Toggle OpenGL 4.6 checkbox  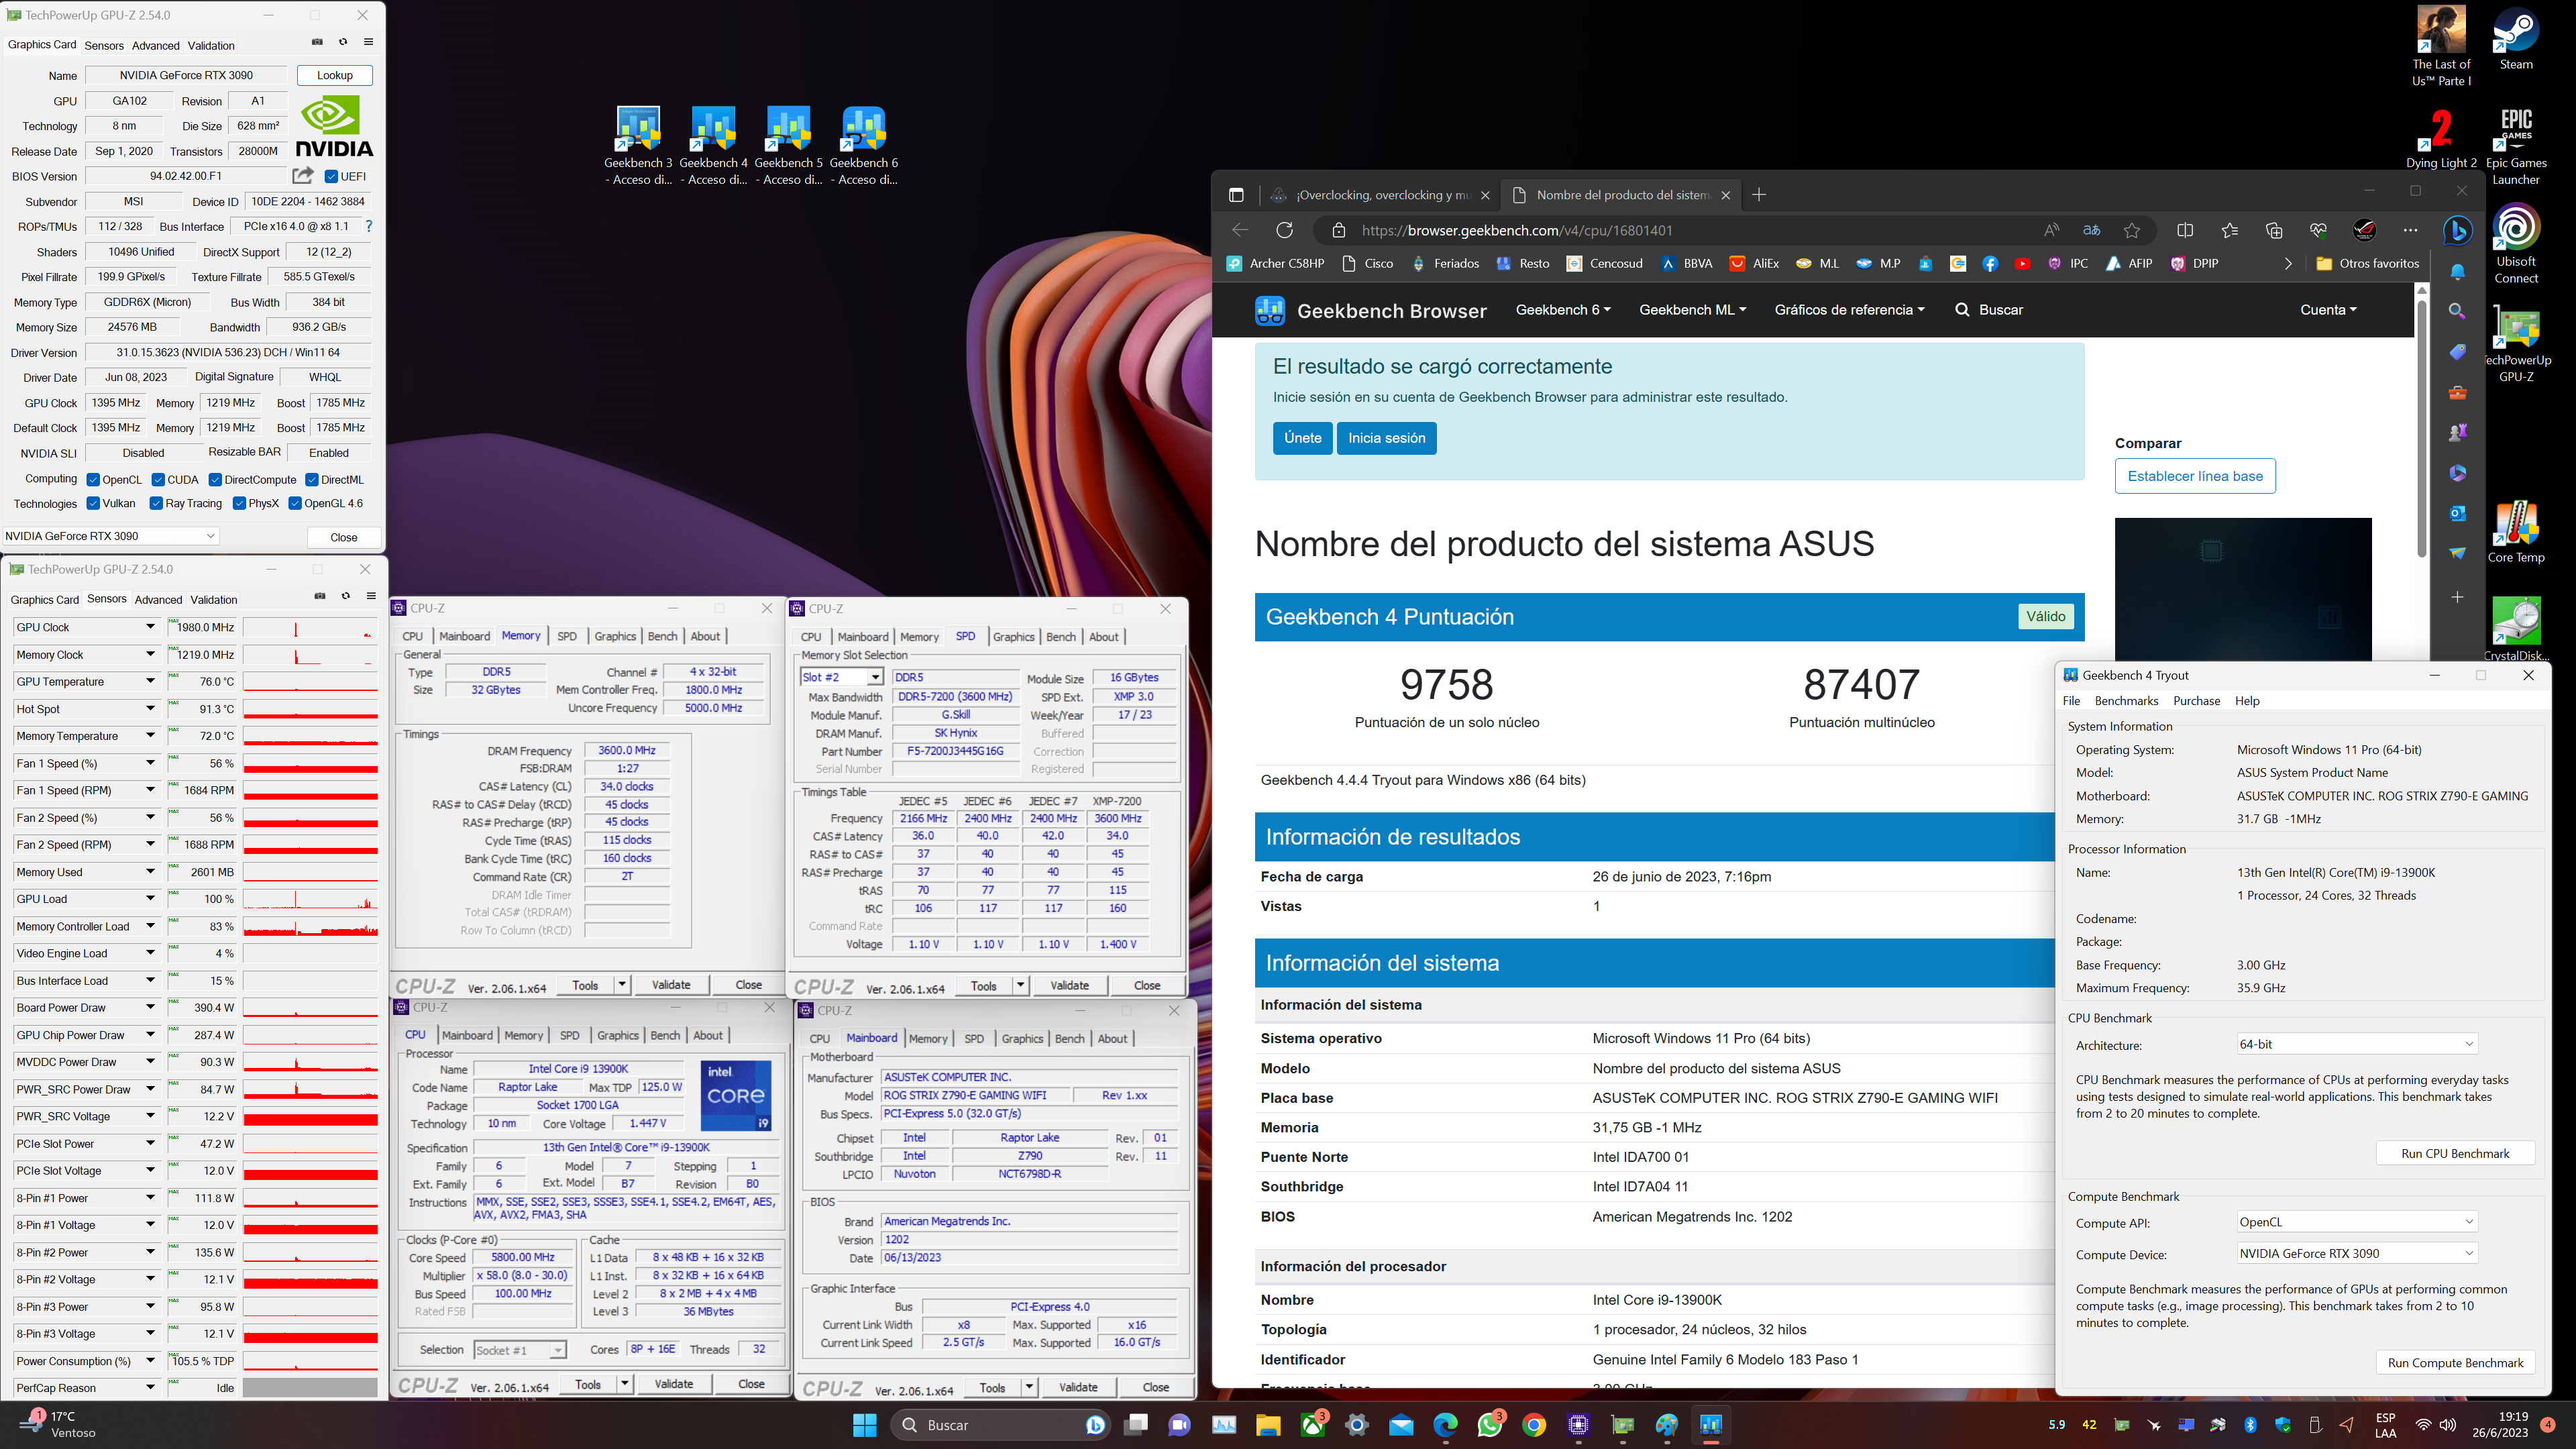click(295, 503)
